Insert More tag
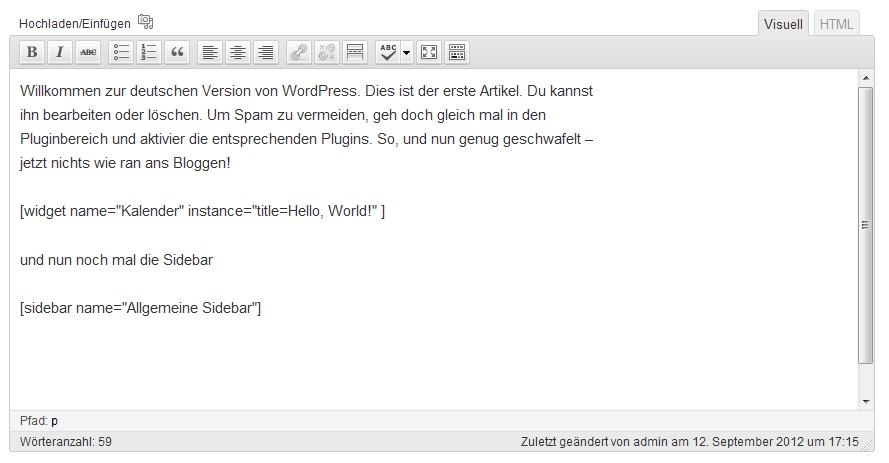This screenshot has height=463, width=889. (x=355, y=53)
